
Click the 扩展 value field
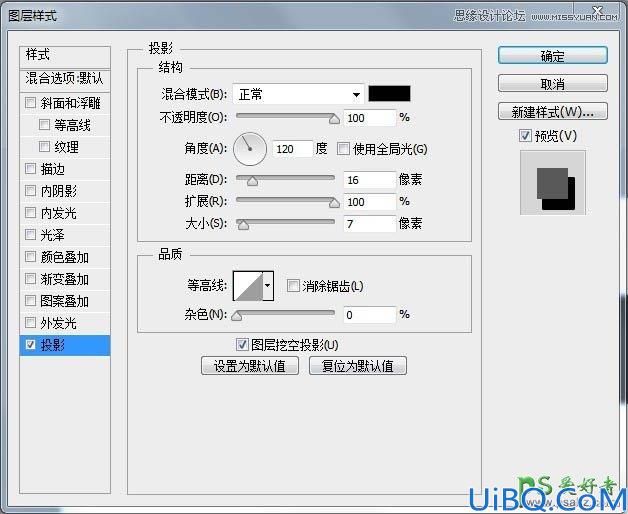370,202
